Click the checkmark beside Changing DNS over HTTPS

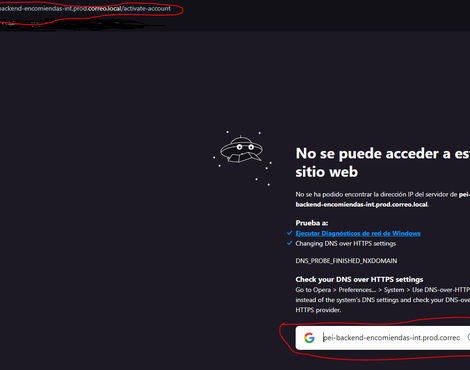[x=289, y=243]
